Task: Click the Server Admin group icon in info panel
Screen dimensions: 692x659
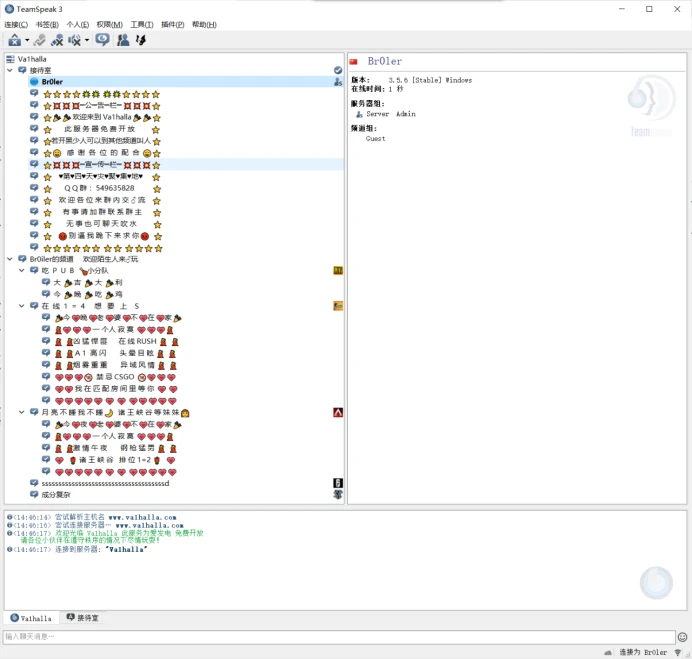Action: [359, 114]
